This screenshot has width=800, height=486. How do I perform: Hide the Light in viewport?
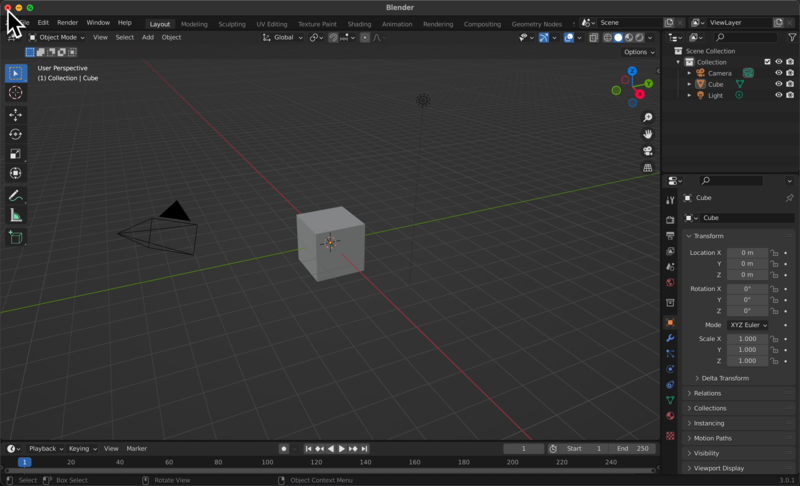(779, 95)
